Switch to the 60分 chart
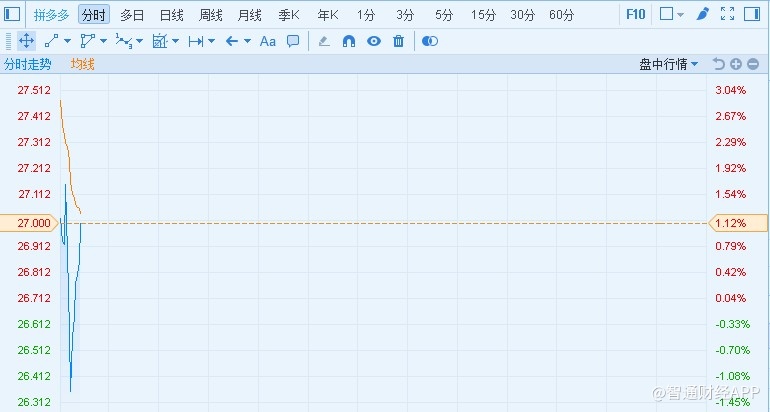The height and width of the screenshot is (412, 770). pos(562,15)
